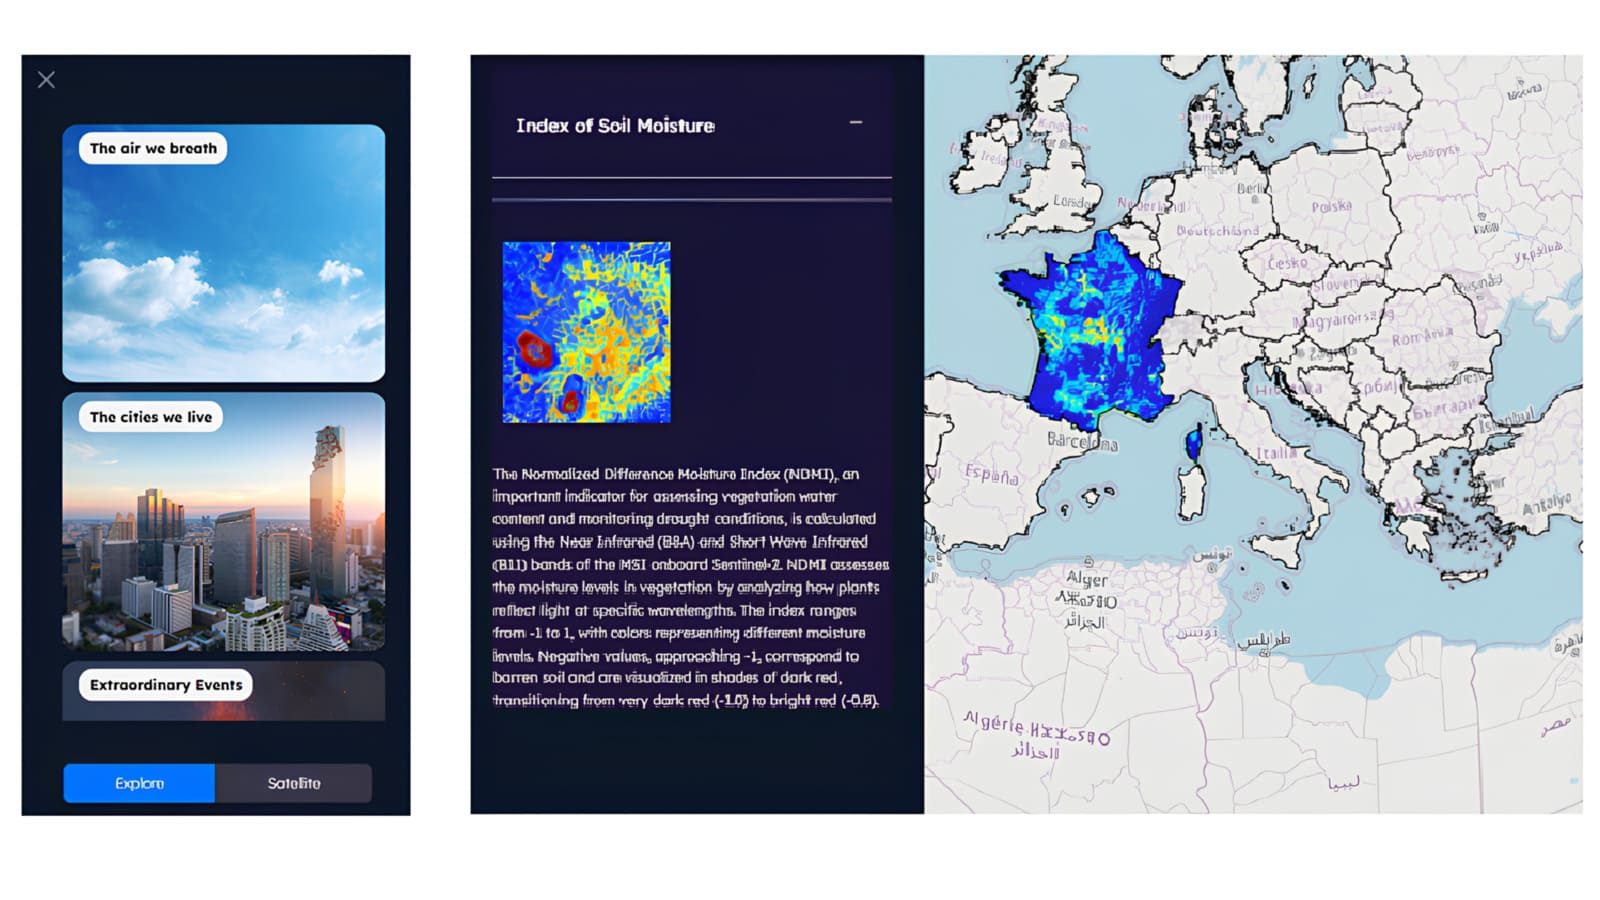Screen dimensions: 1600x900
Task: Click the Deutschland label on the map
Action: coord(1217,231)
